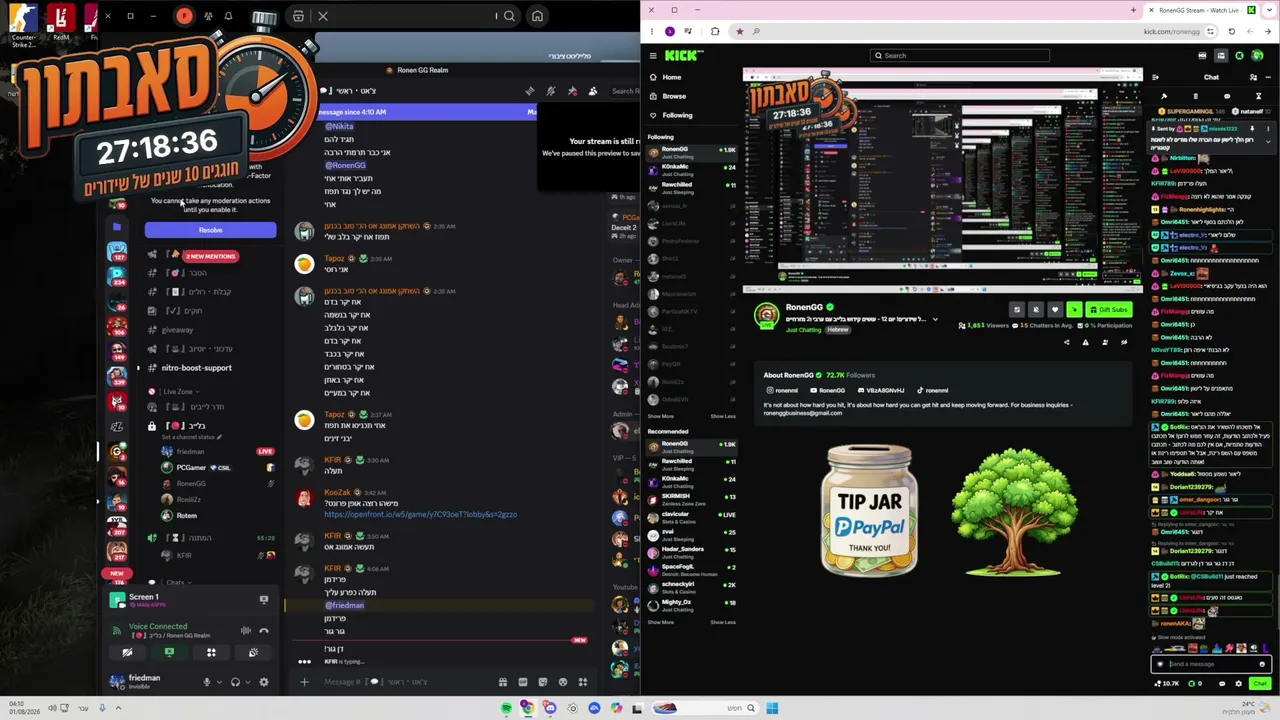Screen dimensions: 1280x720
Task: Open Discord search magnifier in title bar
Action: tap(509, 16)
